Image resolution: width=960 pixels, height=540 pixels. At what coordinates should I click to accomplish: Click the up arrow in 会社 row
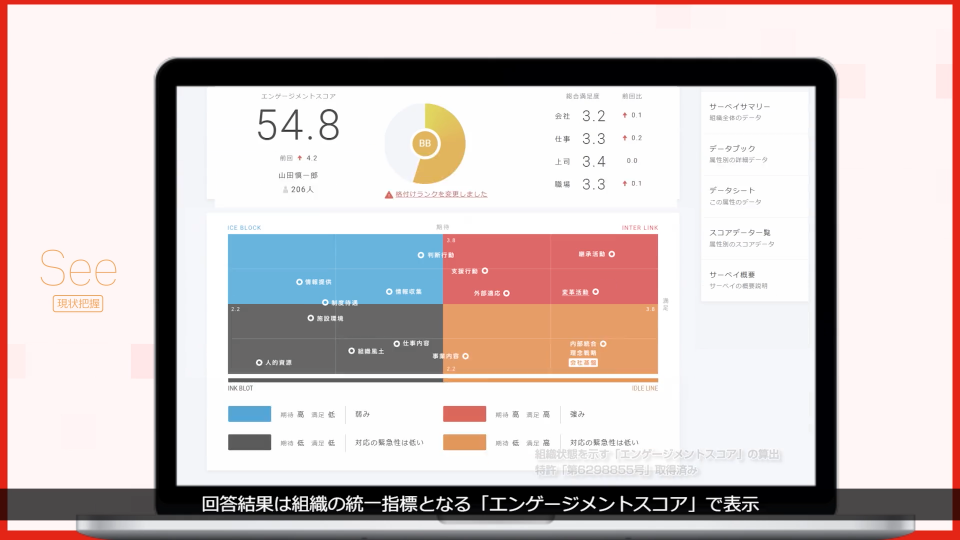click(624, 115)
